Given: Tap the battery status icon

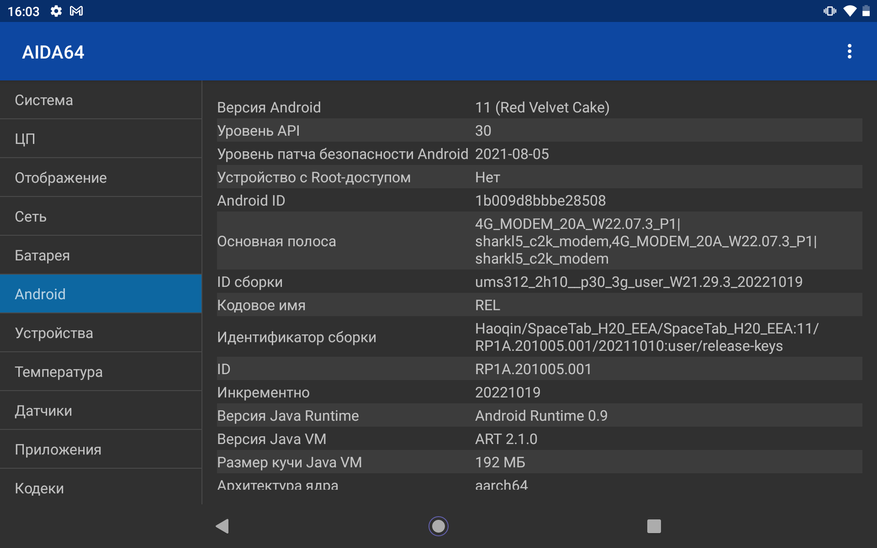Looking at the screenshot, I should point(866,11).
